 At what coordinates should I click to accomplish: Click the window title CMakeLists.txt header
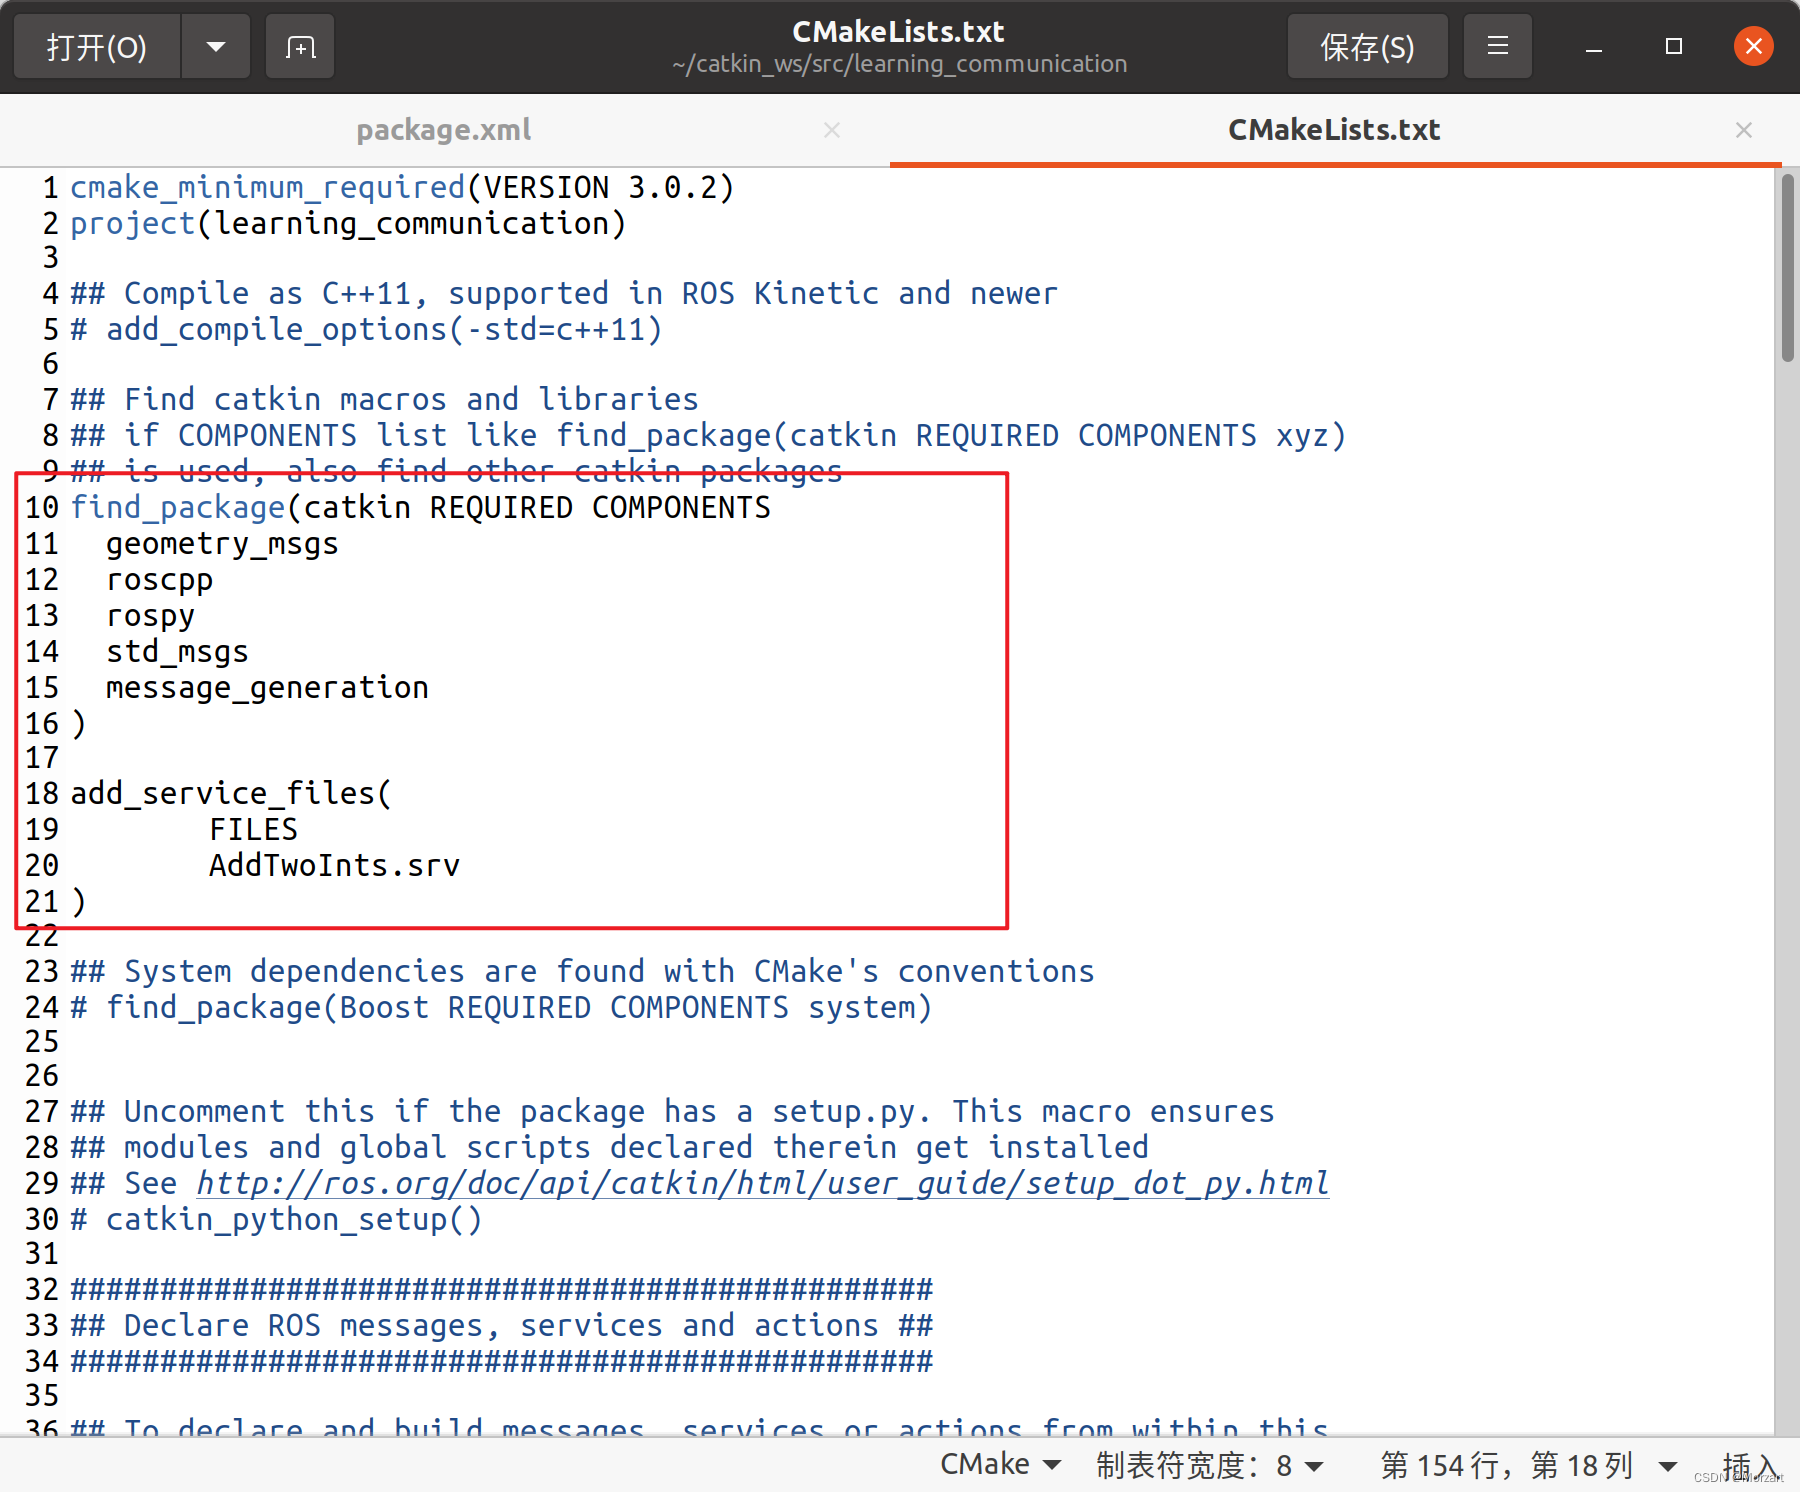(898, 32)
